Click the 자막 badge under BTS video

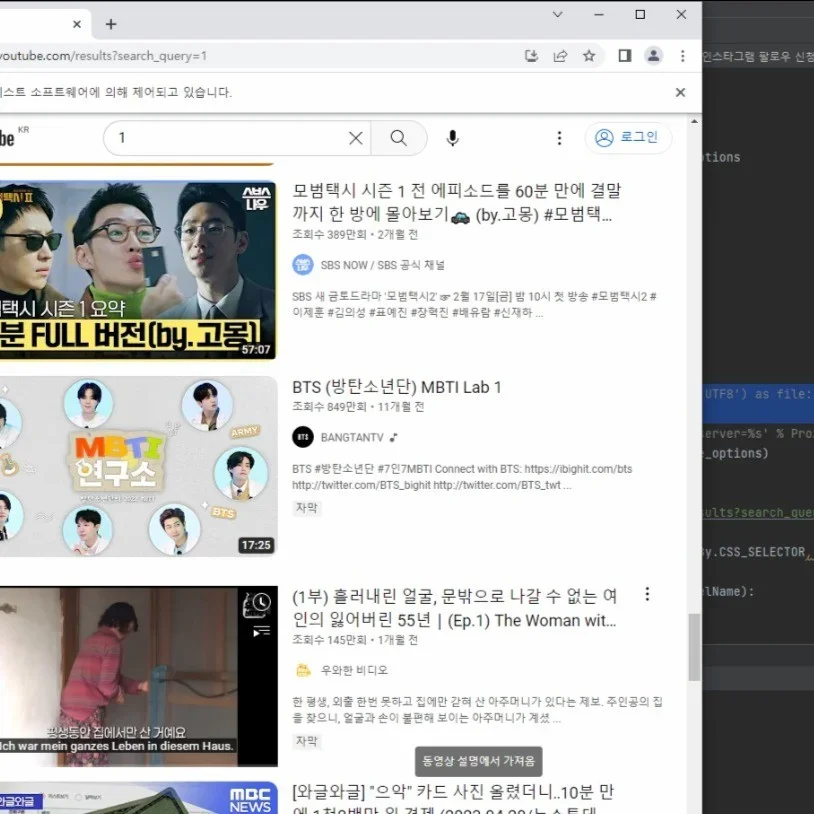(306, 508)
